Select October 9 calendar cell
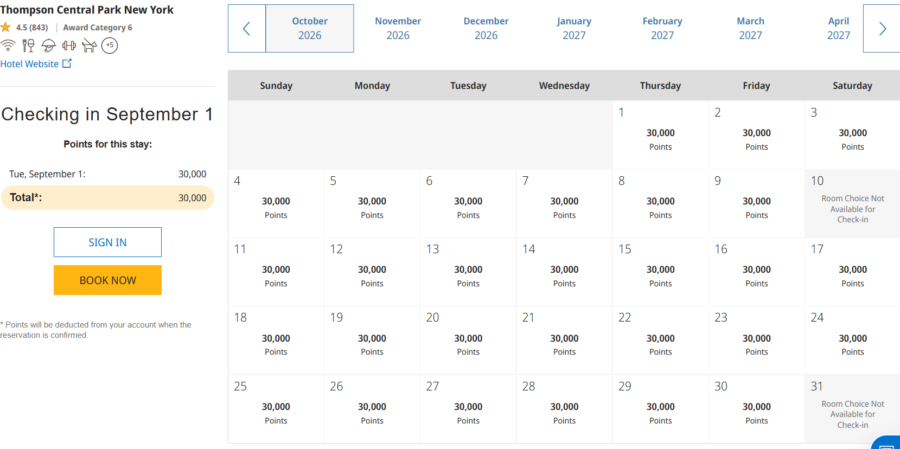900x449 pixels. point(757,203)
